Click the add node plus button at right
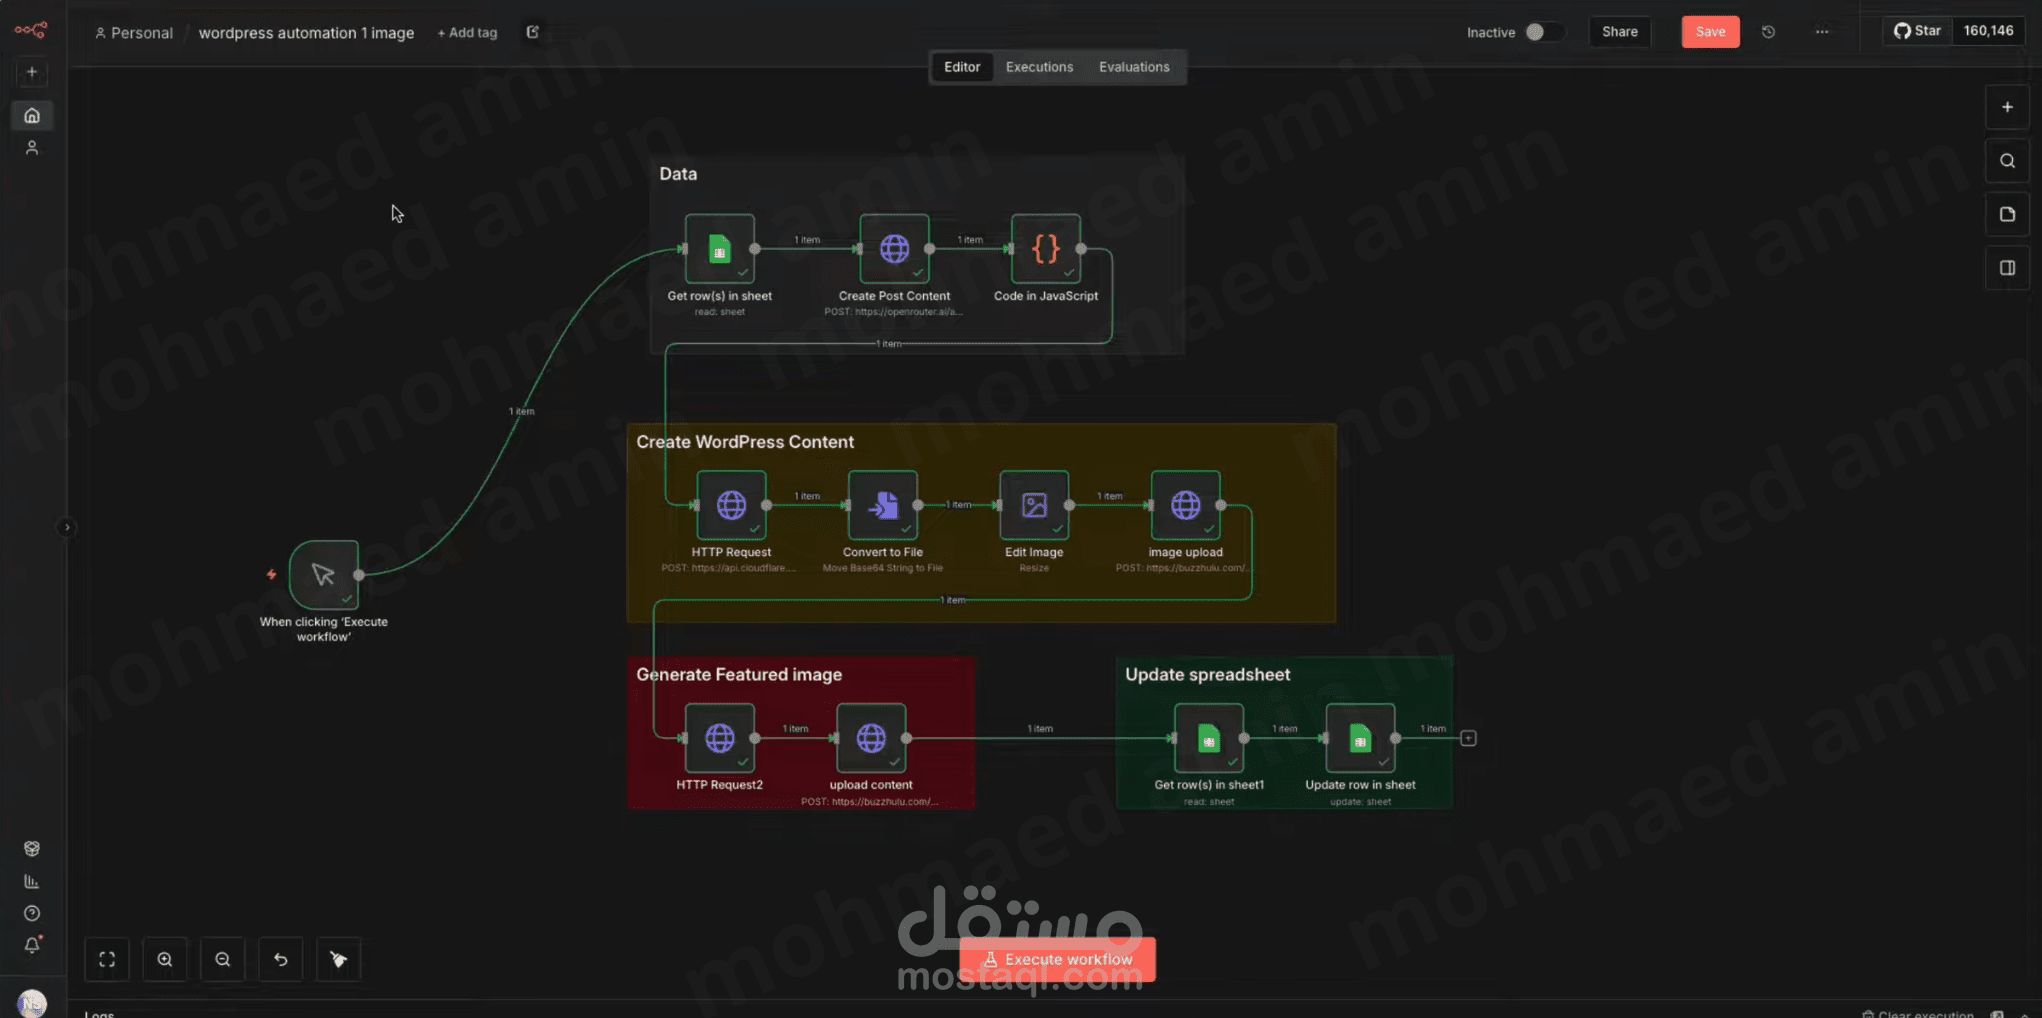Viewport: 2042px width, 1018px height. [2007, 107]
